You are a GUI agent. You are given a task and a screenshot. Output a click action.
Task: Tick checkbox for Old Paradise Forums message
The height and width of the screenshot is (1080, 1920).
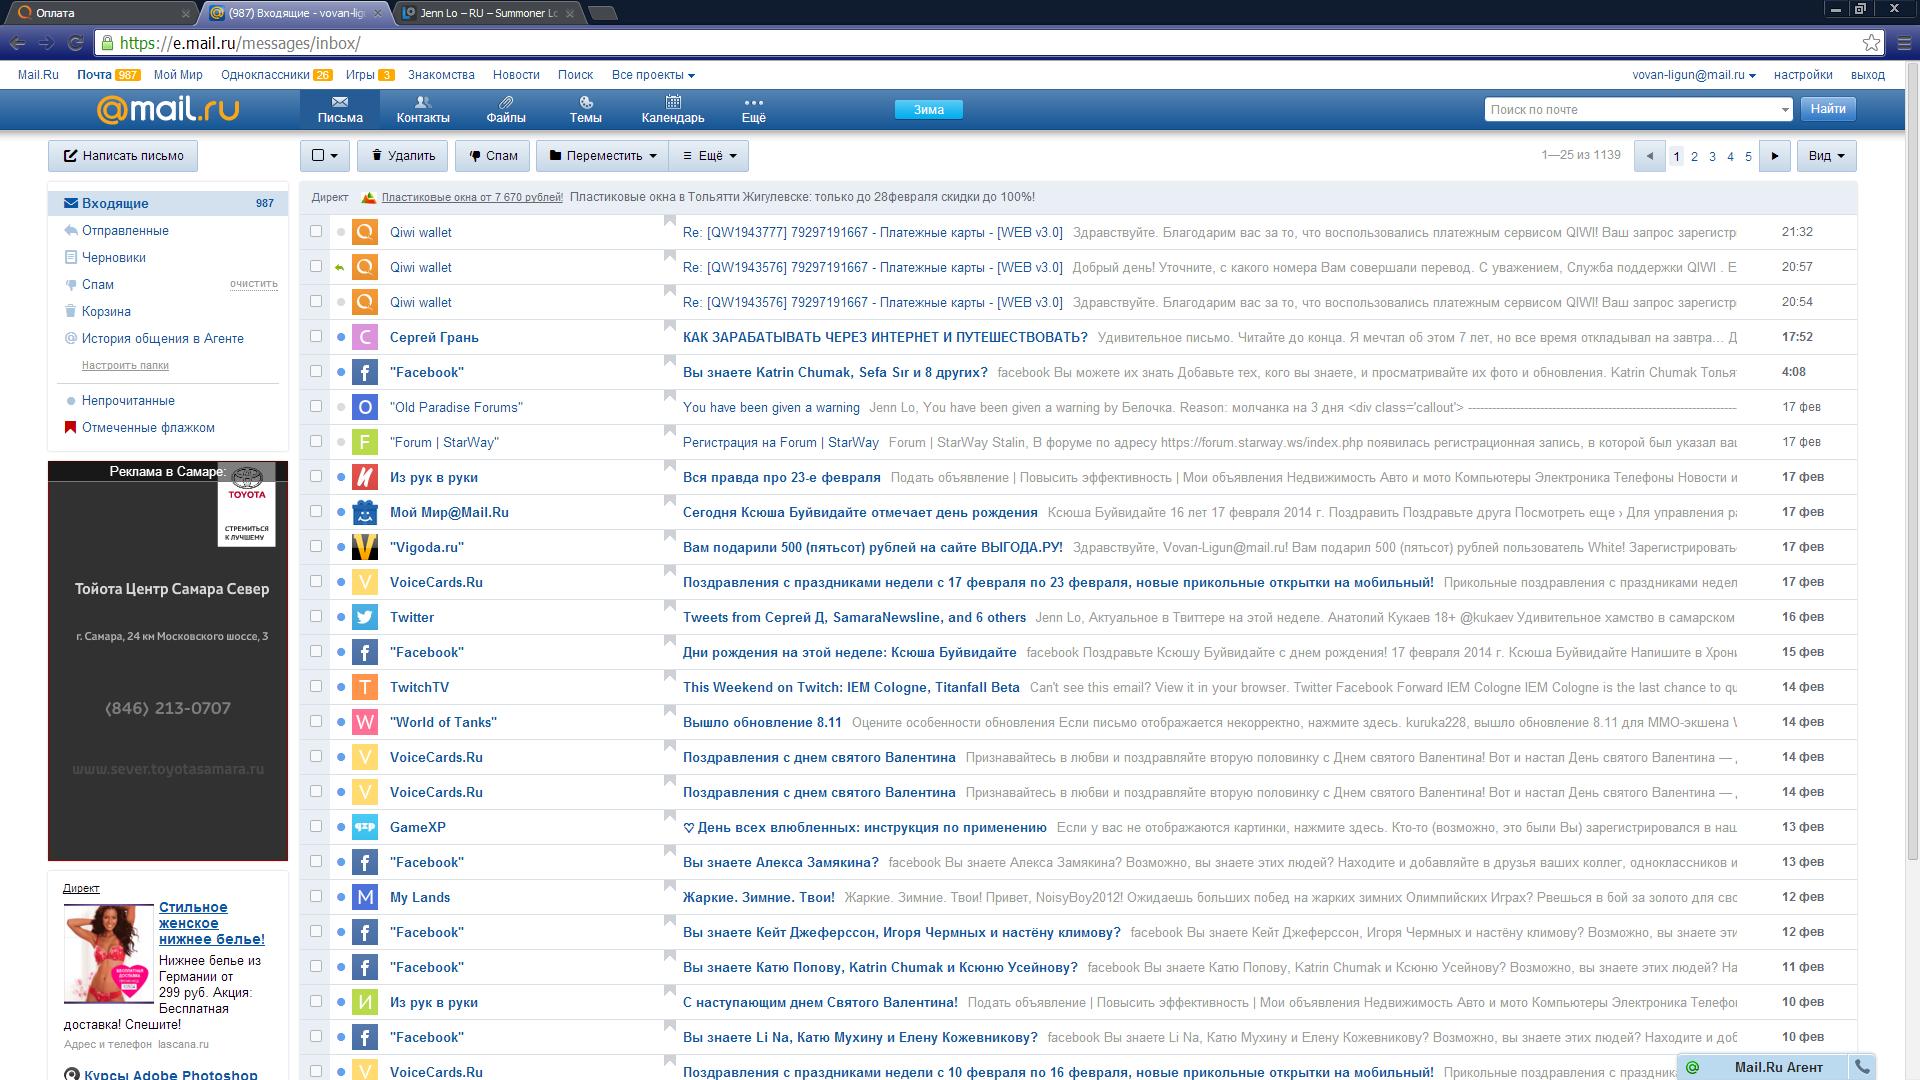tap(316, 406)
